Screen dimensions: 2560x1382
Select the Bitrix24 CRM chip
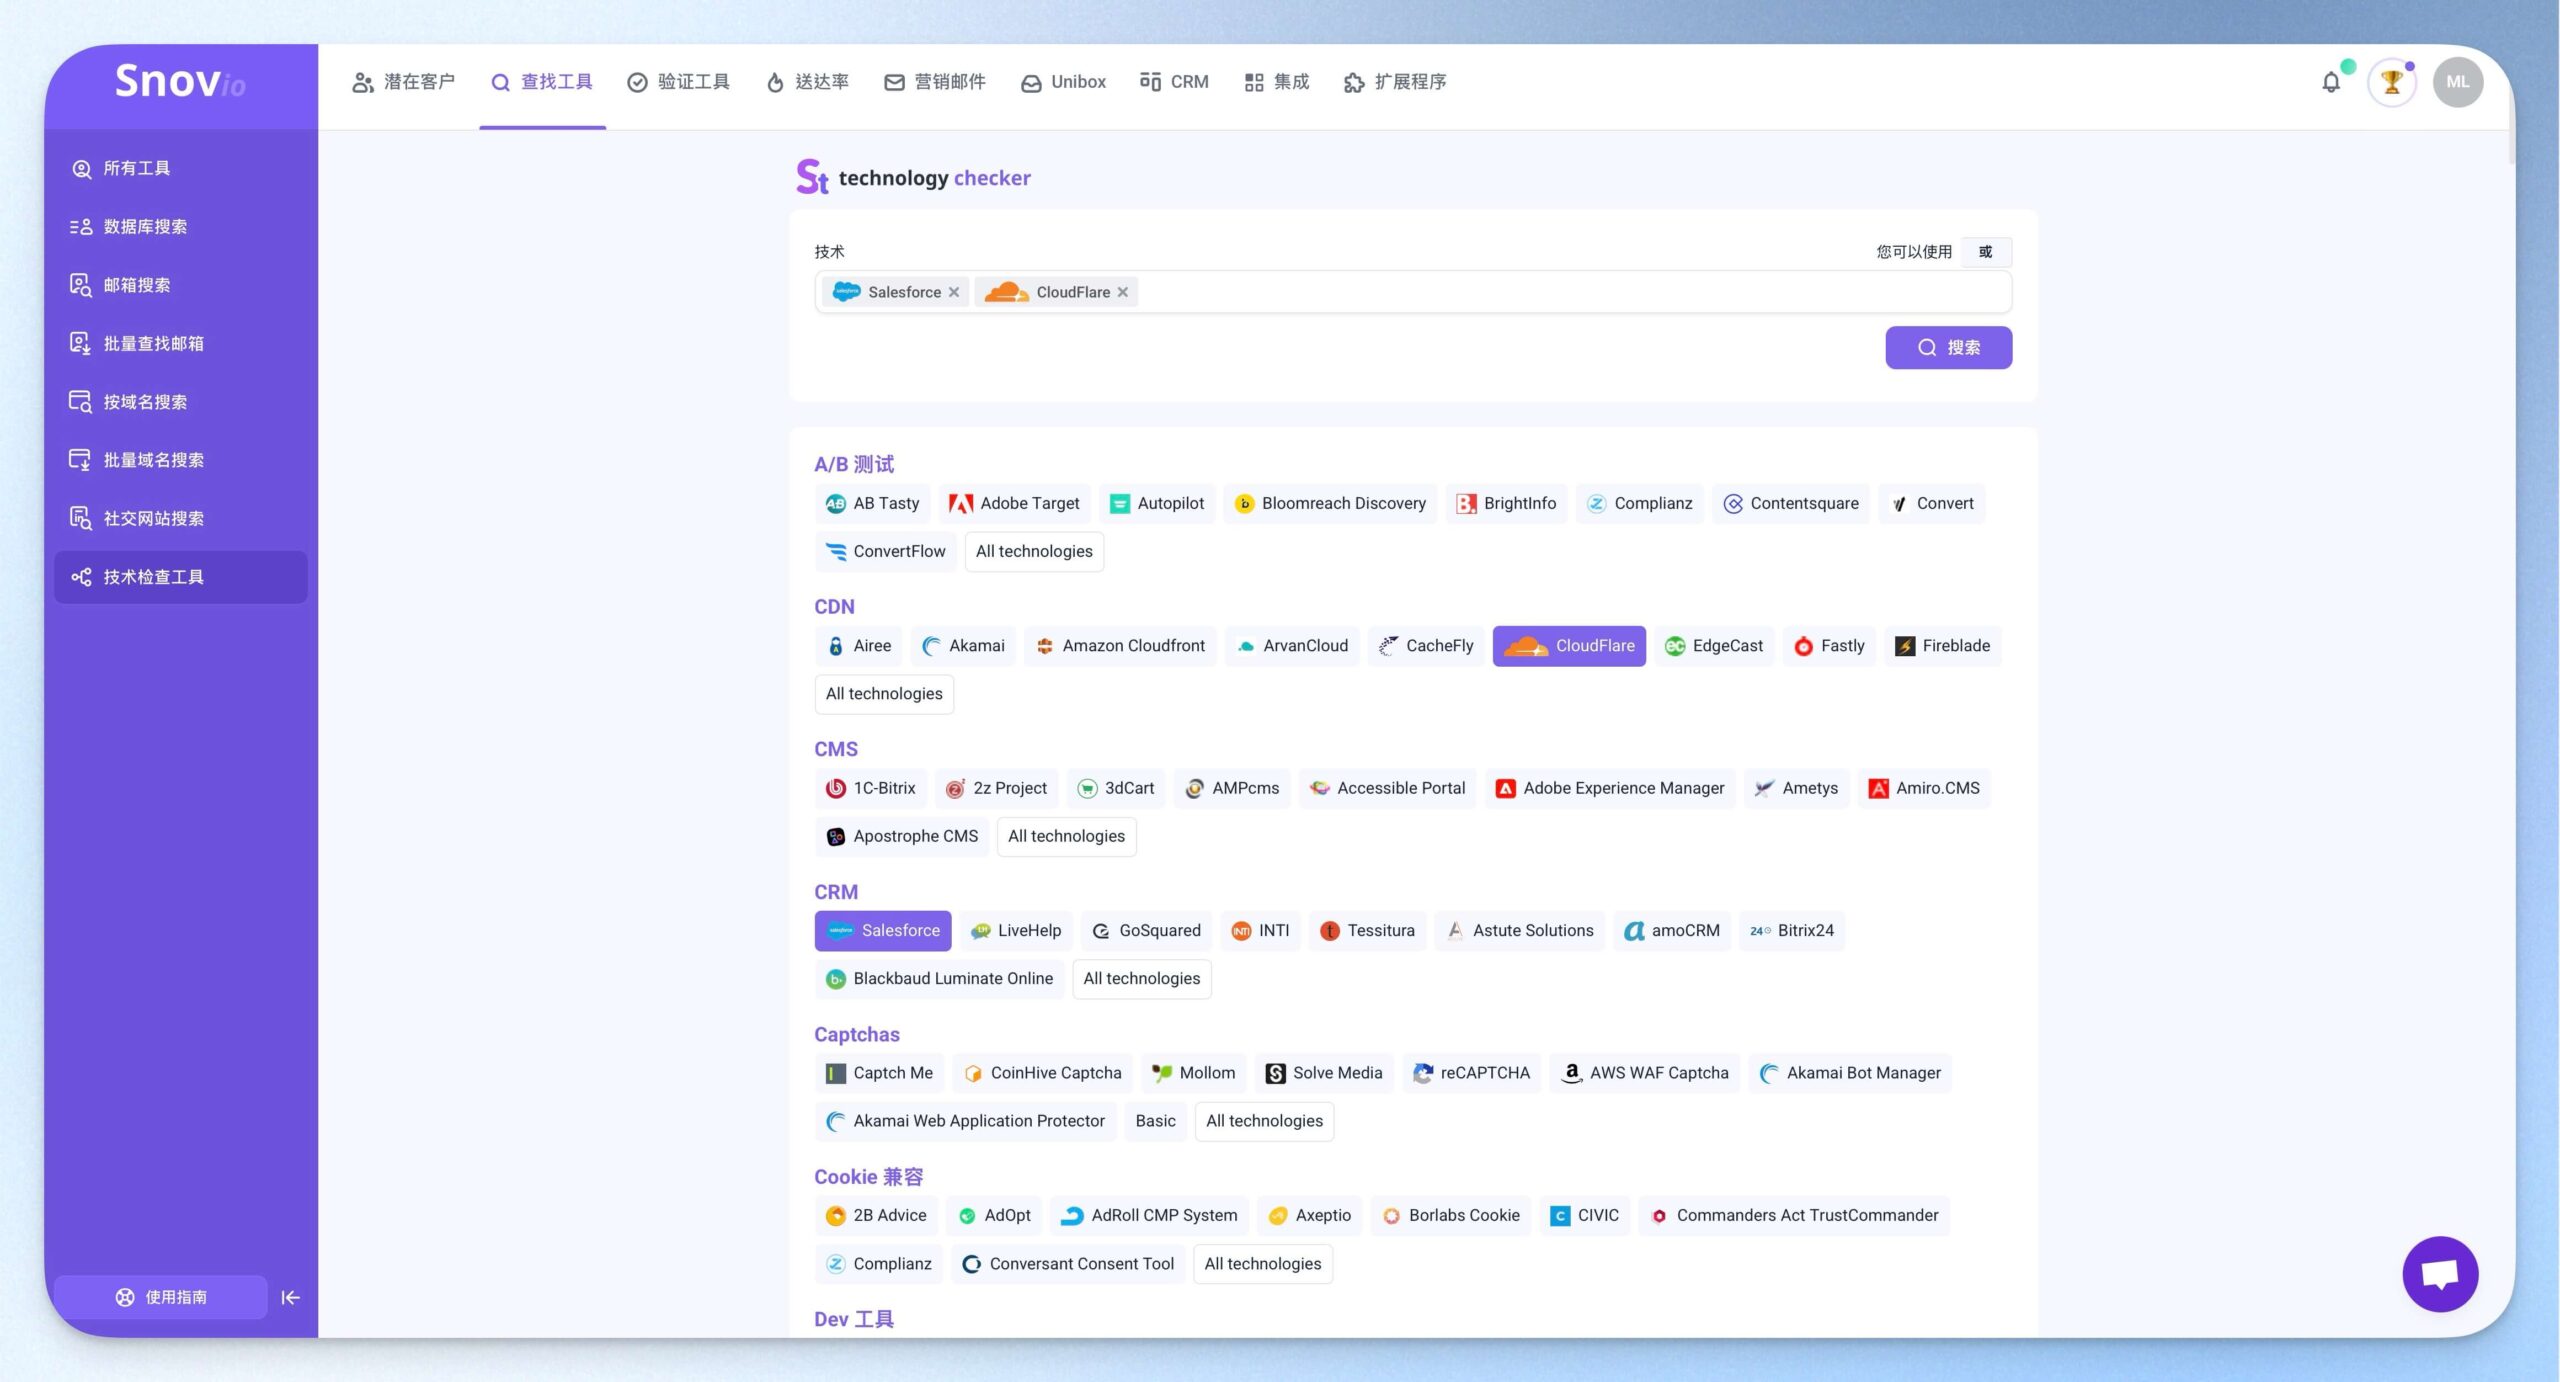[x=1792, y=930]
